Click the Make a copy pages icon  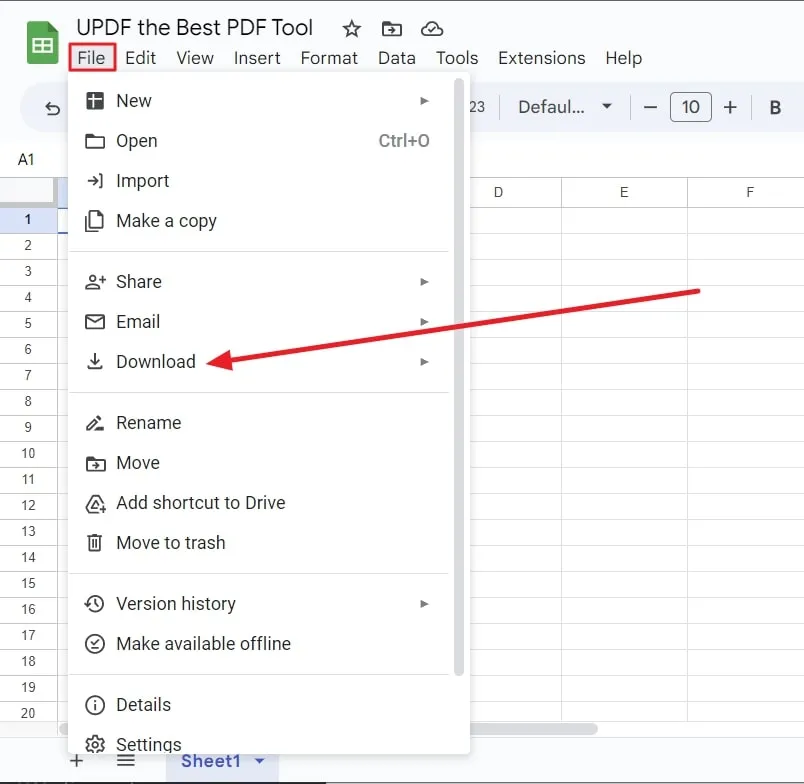click(94, 221)
